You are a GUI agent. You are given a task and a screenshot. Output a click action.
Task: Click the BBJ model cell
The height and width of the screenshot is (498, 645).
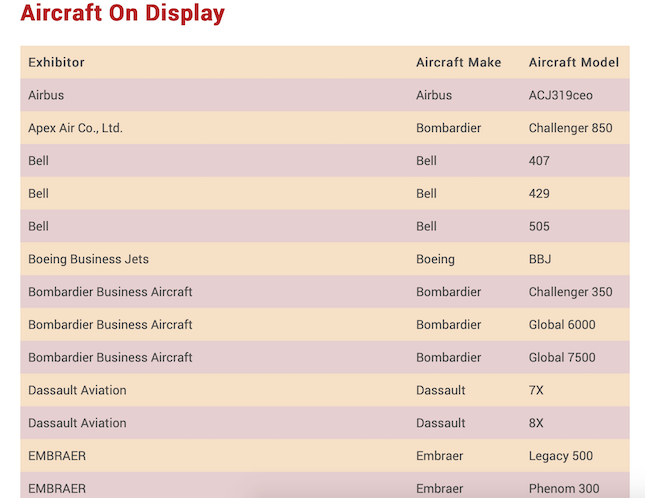tap(540, 259)
